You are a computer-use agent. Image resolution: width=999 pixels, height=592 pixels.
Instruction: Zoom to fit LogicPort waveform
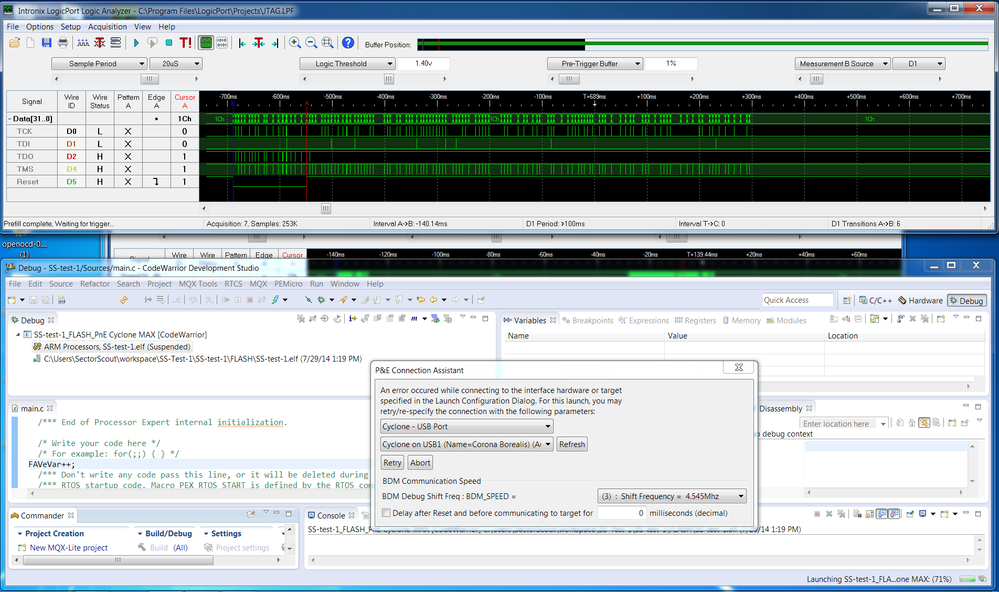327,43
